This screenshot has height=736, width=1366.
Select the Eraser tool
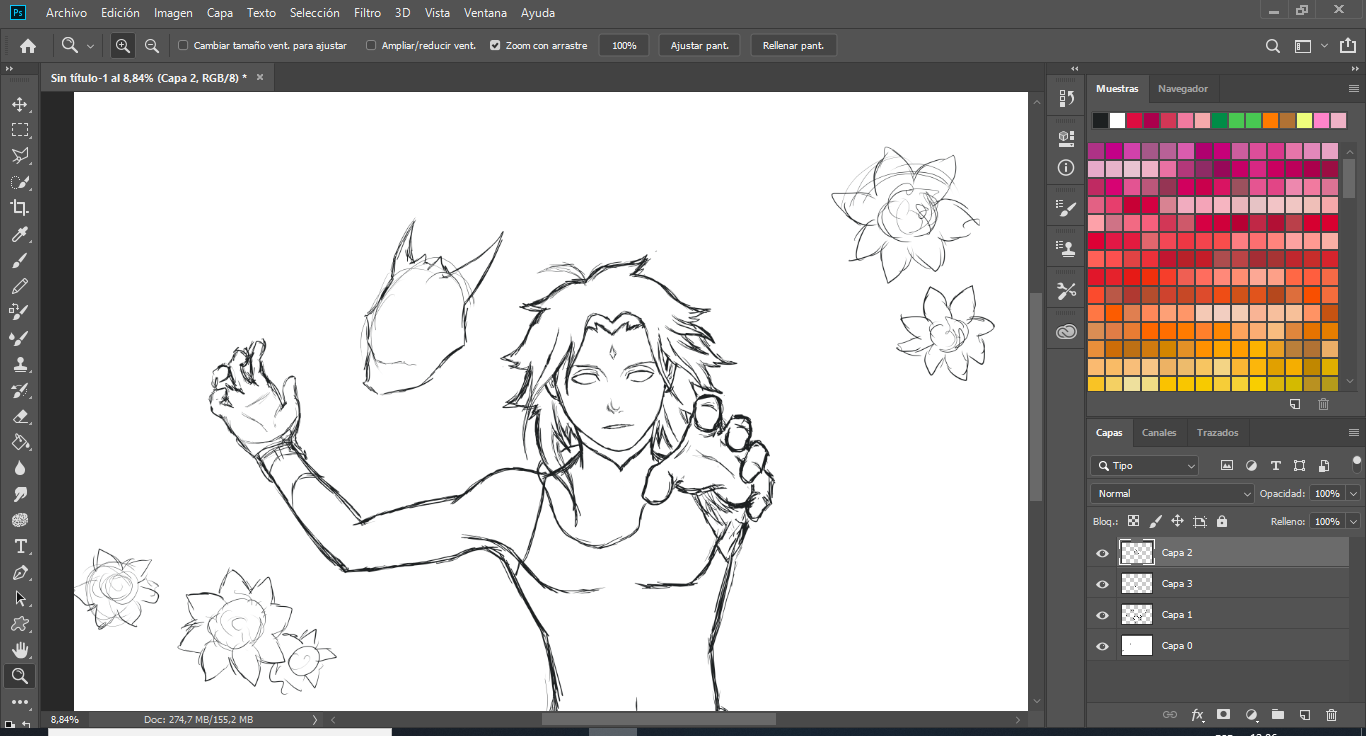(20, 416)
